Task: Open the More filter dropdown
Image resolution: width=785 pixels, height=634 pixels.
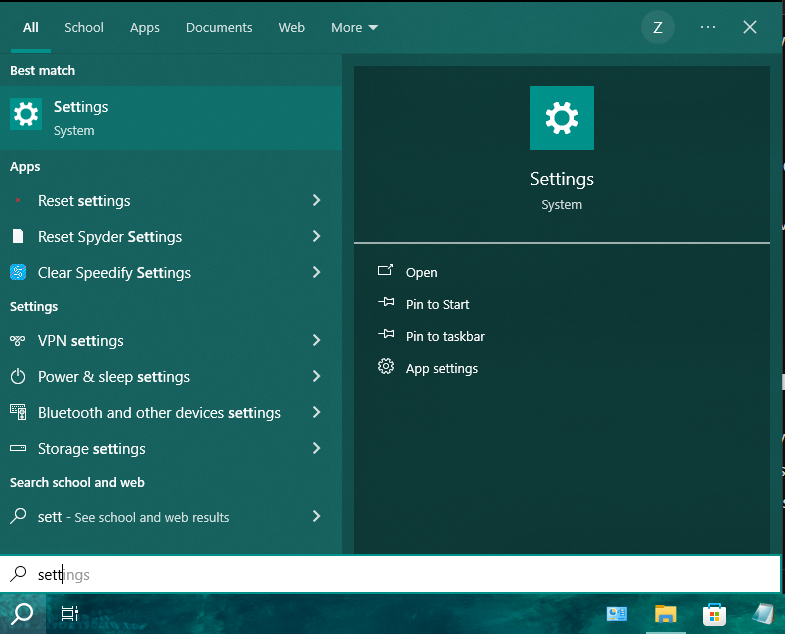Action: point(354,28)
